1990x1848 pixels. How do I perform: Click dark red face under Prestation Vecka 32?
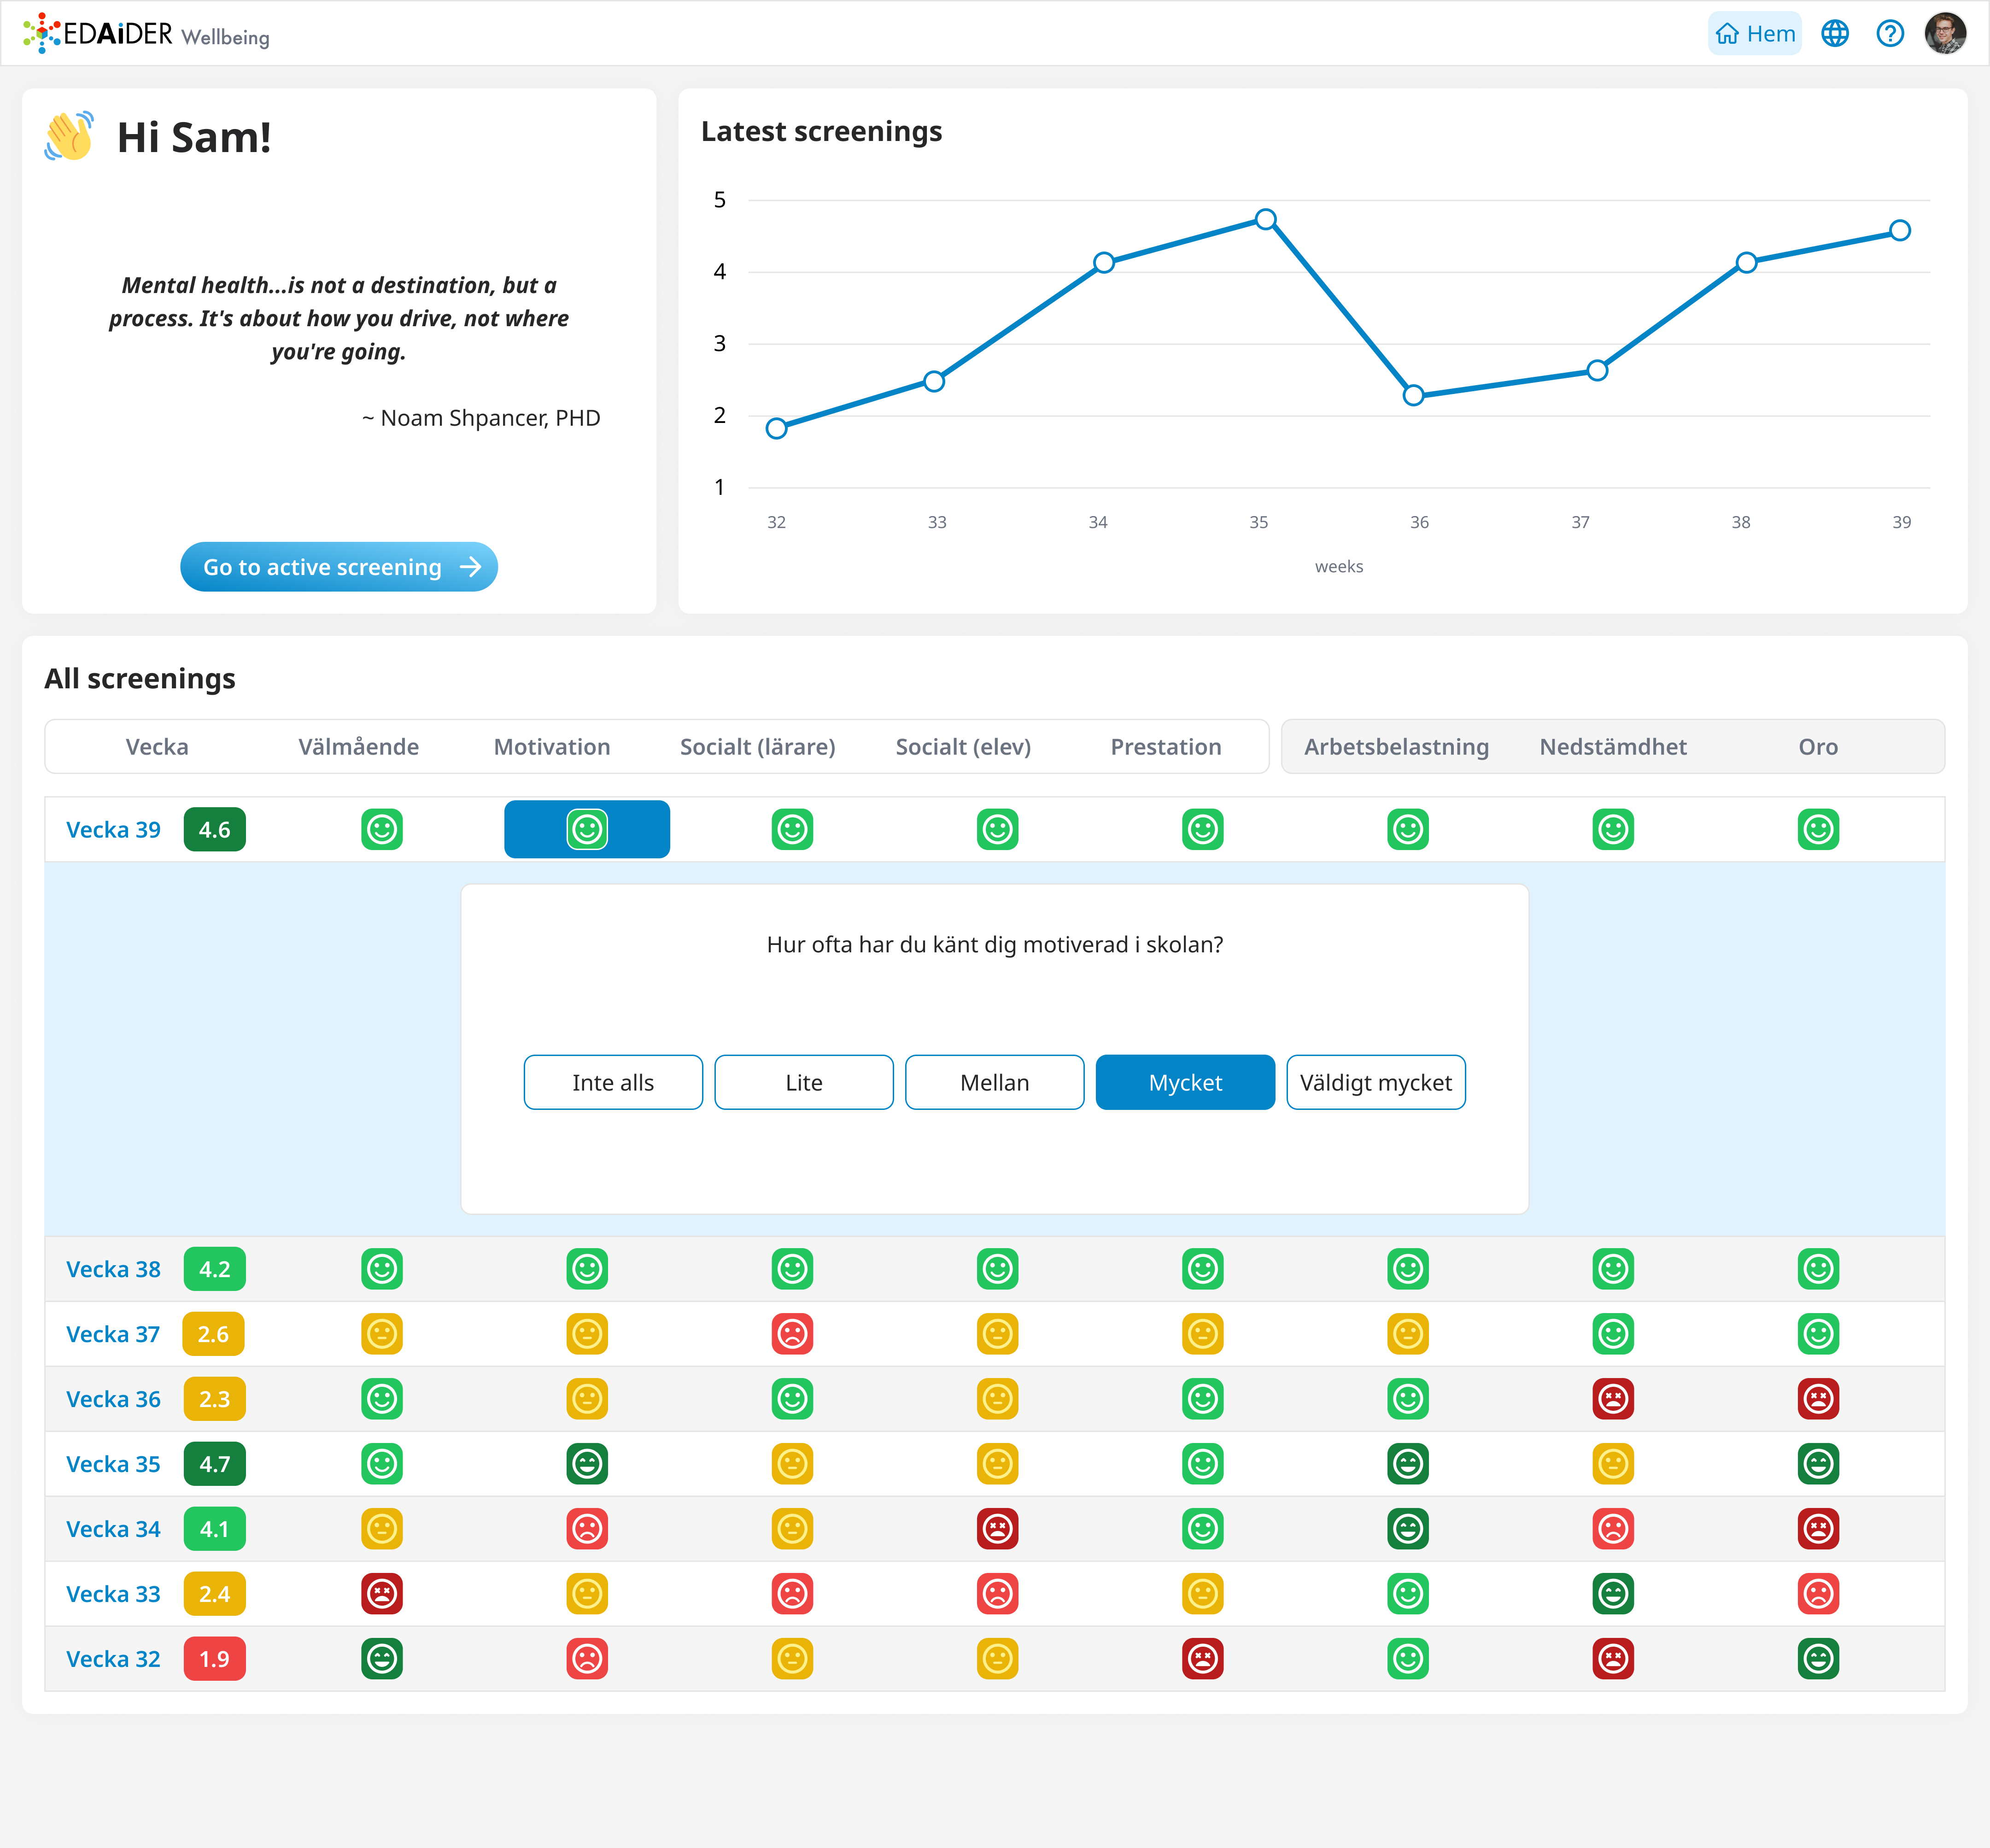pyautogui.click(x=1203, y=1659)
